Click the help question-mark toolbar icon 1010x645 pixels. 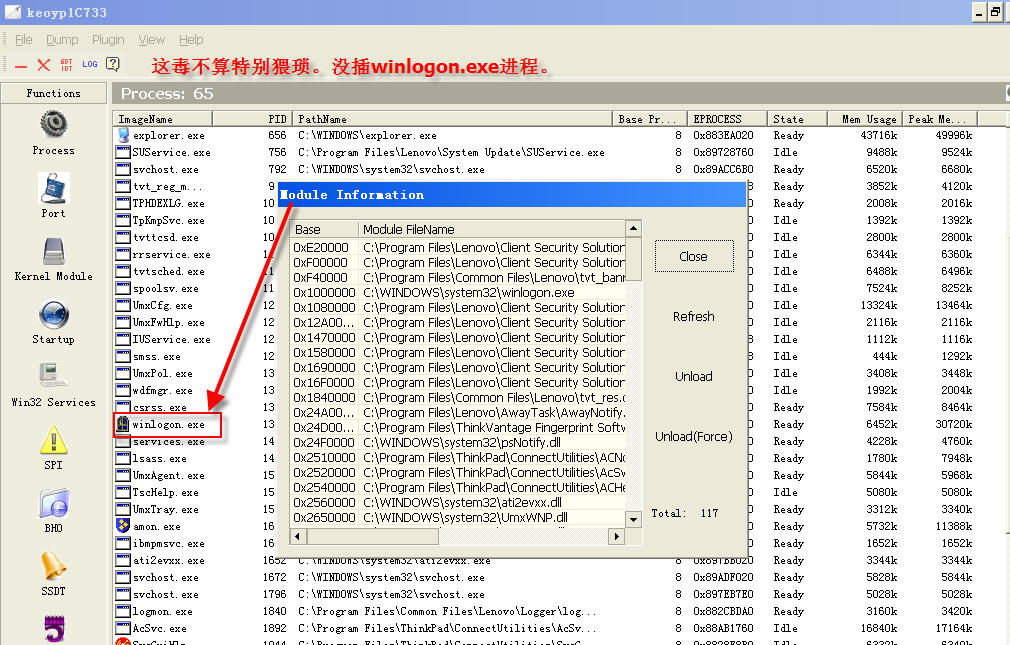tap(113, 64)
